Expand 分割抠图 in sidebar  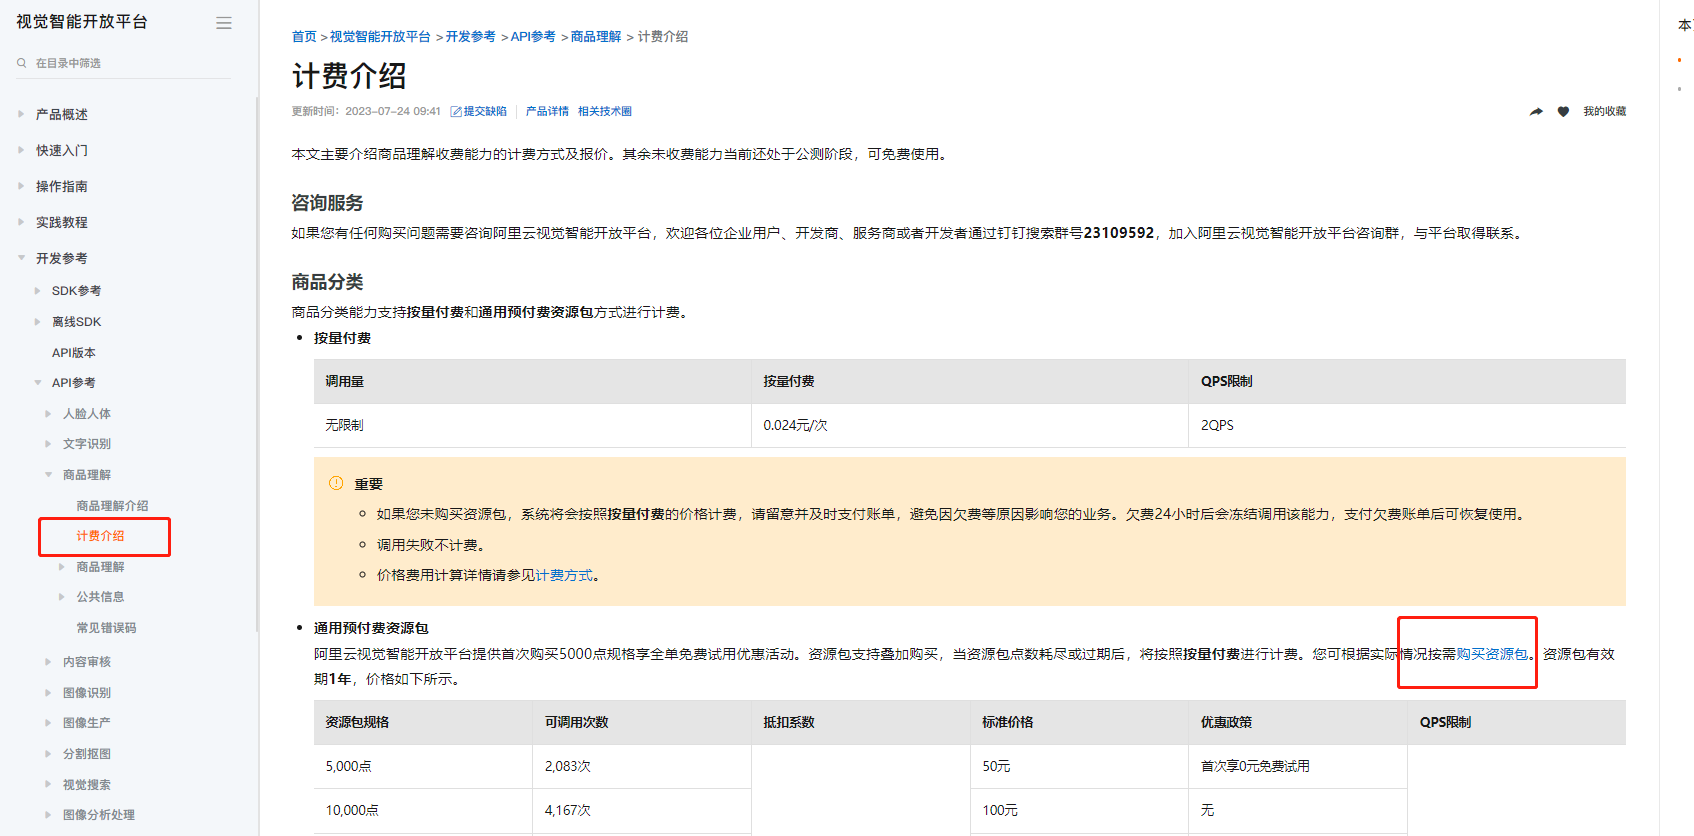48,754
